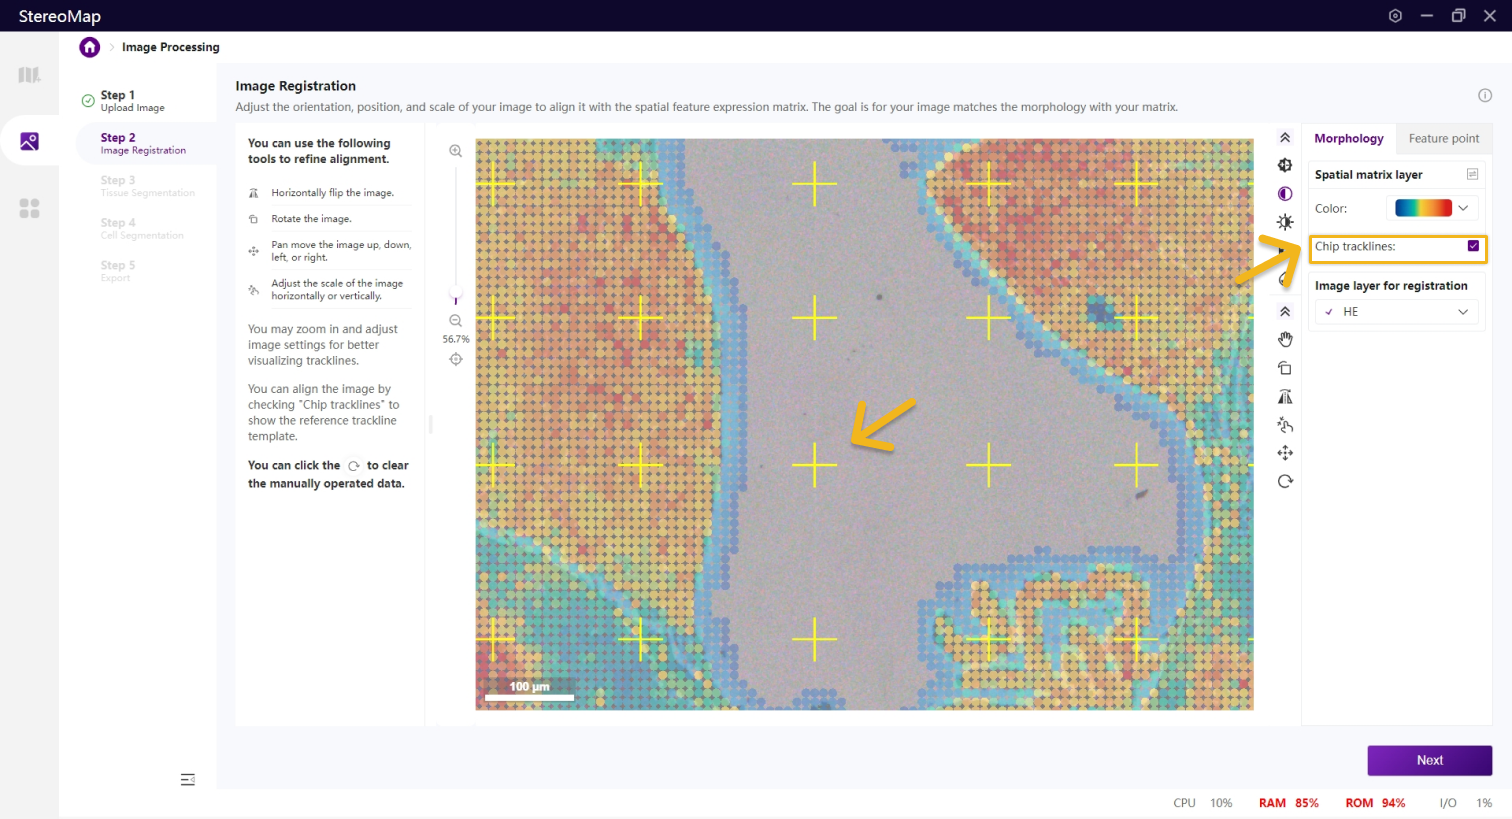Image resolution: width=1512 pixels, height=819 pixels.
Task: Expand the HE image layer dropdown
Action: pos(1396,312)
